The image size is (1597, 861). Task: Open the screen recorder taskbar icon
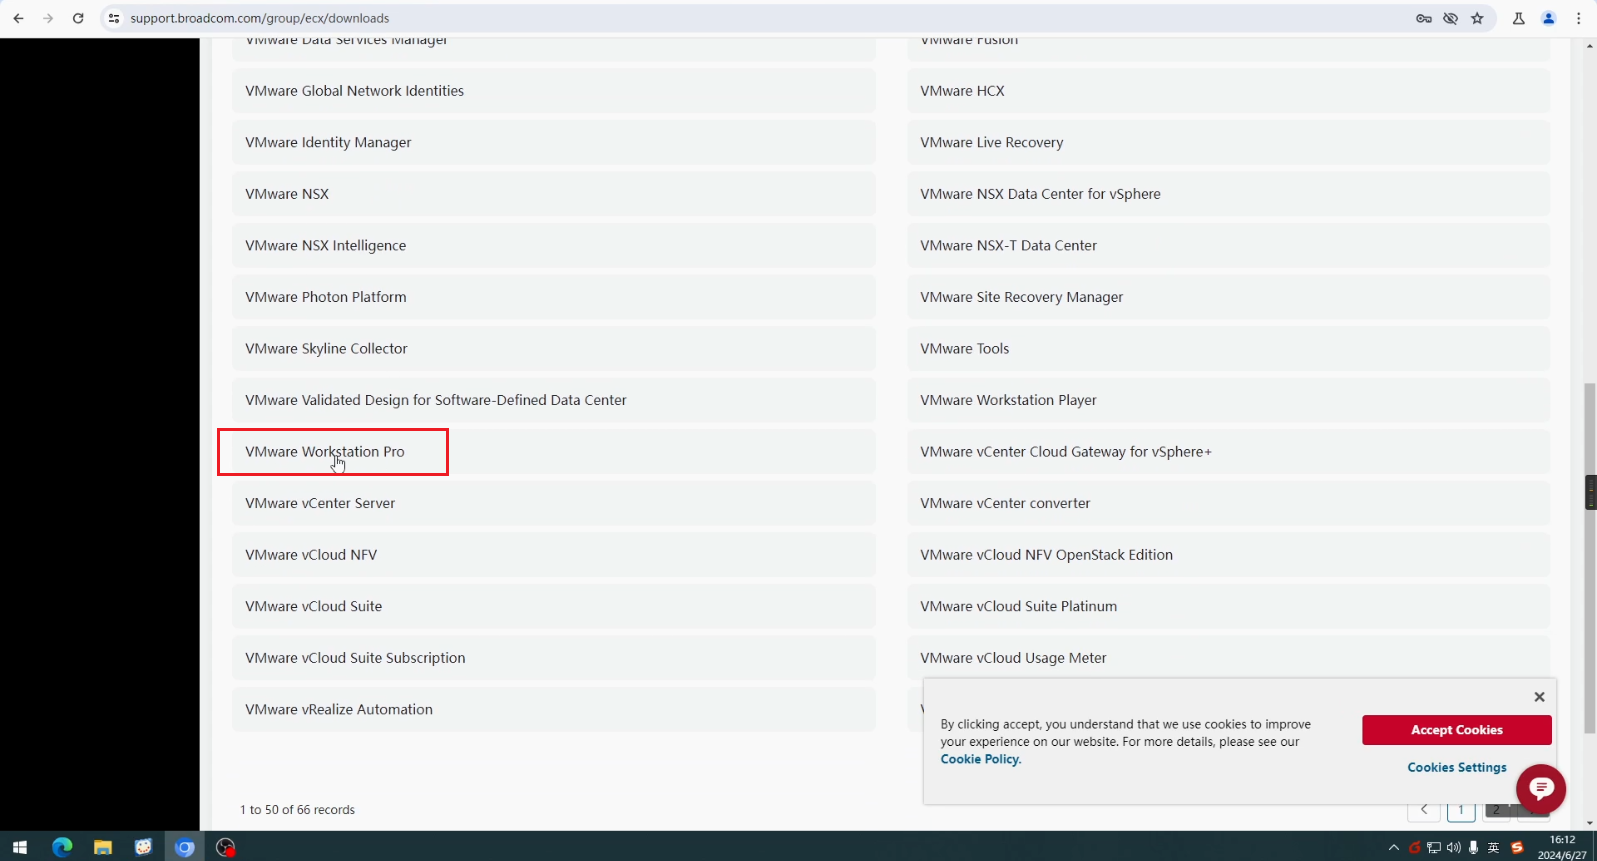[226, 847]
